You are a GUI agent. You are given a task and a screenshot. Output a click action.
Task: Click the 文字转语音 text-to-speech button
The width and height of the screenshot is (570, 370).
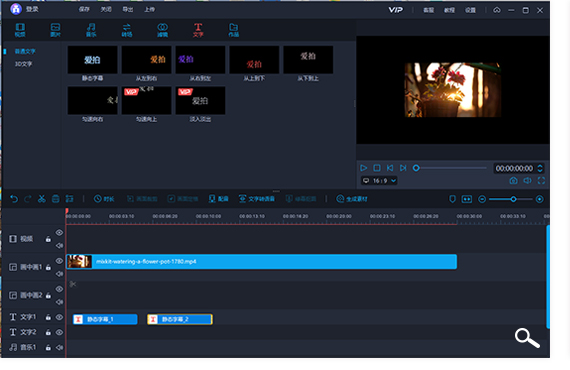257,199
